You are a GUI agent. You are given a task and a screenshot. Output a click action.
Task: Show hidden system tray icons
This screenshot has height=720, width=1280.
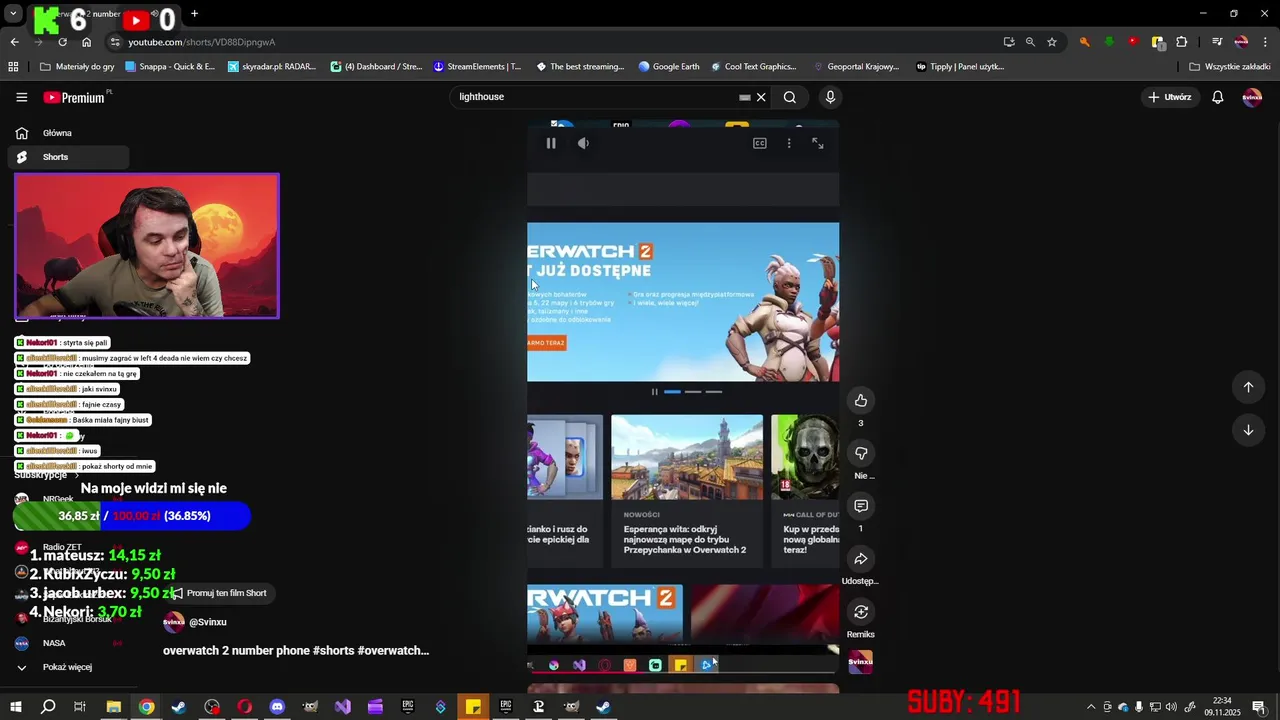[1090, 707]
